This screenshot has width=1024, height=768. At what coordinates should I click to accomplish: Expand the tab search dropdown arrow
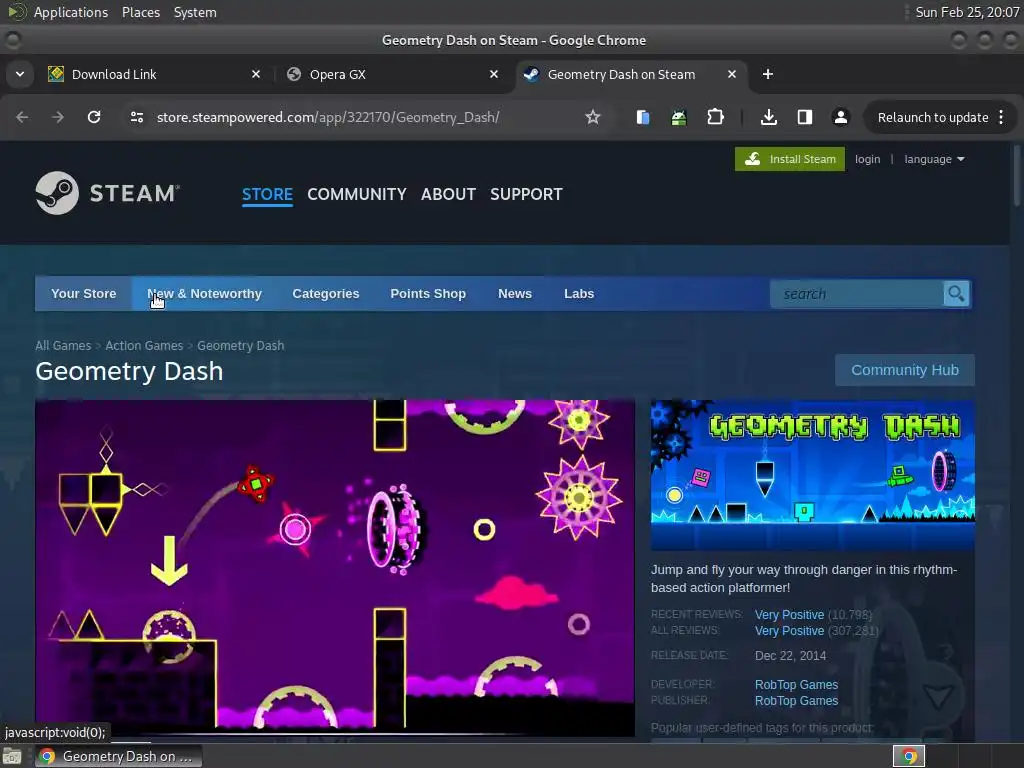tap(20, 74)
